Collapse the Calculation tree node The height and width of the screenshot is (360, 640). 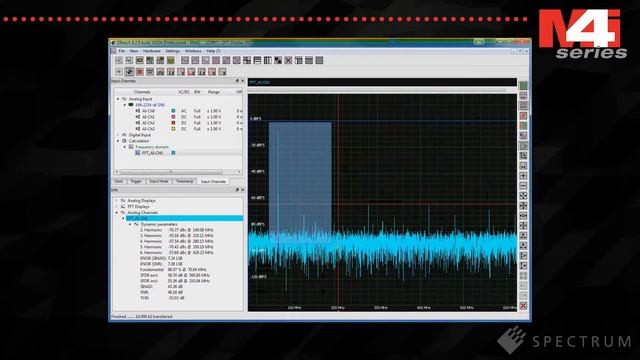tap(118, 141)
